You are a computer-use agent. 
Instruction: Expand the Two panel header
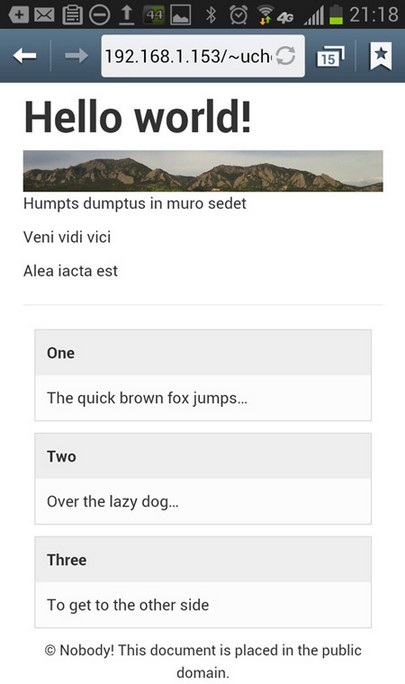click(x=203, y=456)
